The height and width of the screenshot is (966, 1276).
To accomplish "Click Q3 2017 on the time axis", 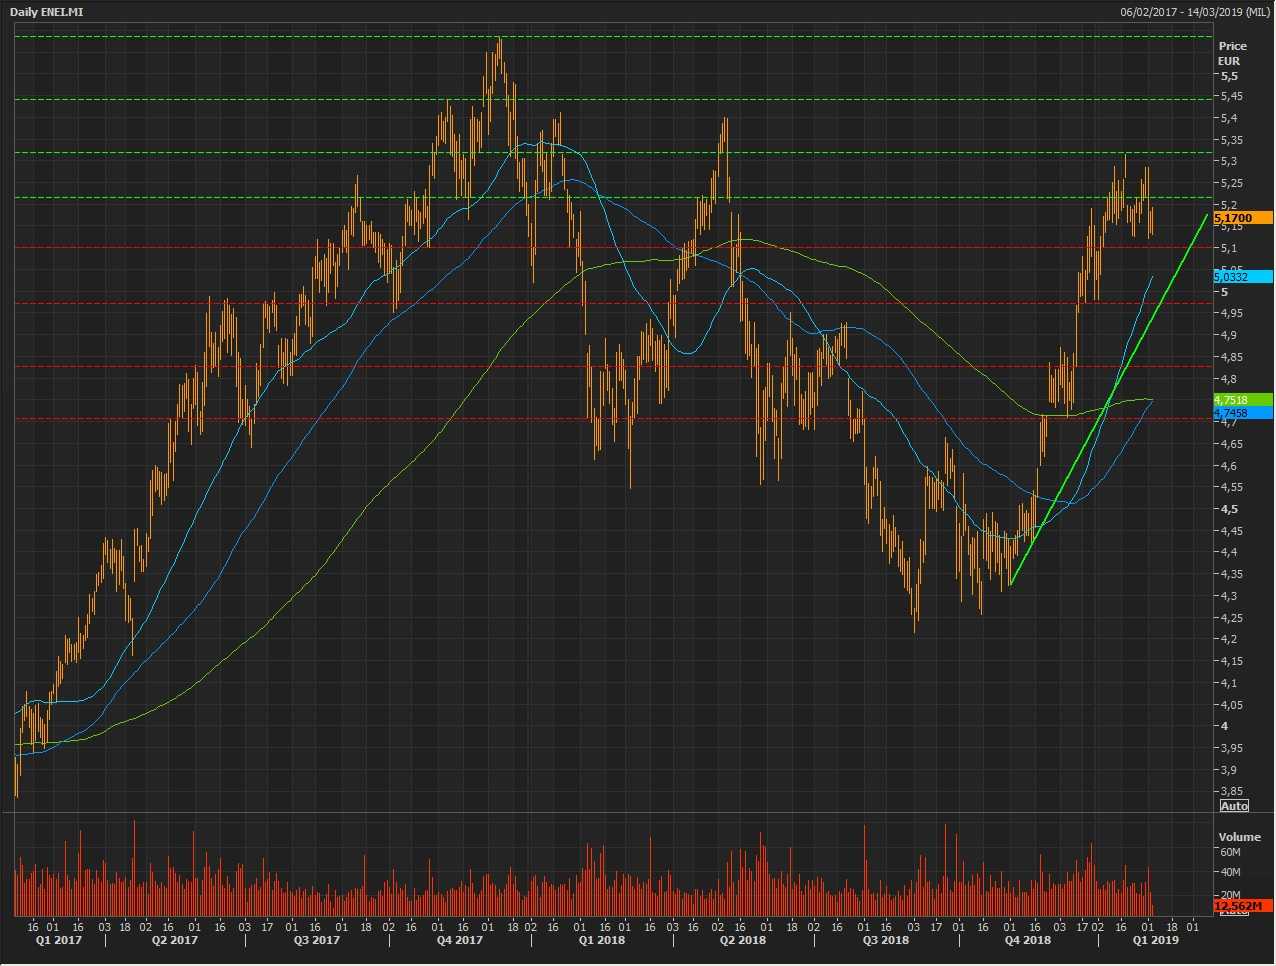I will [316, 940].
